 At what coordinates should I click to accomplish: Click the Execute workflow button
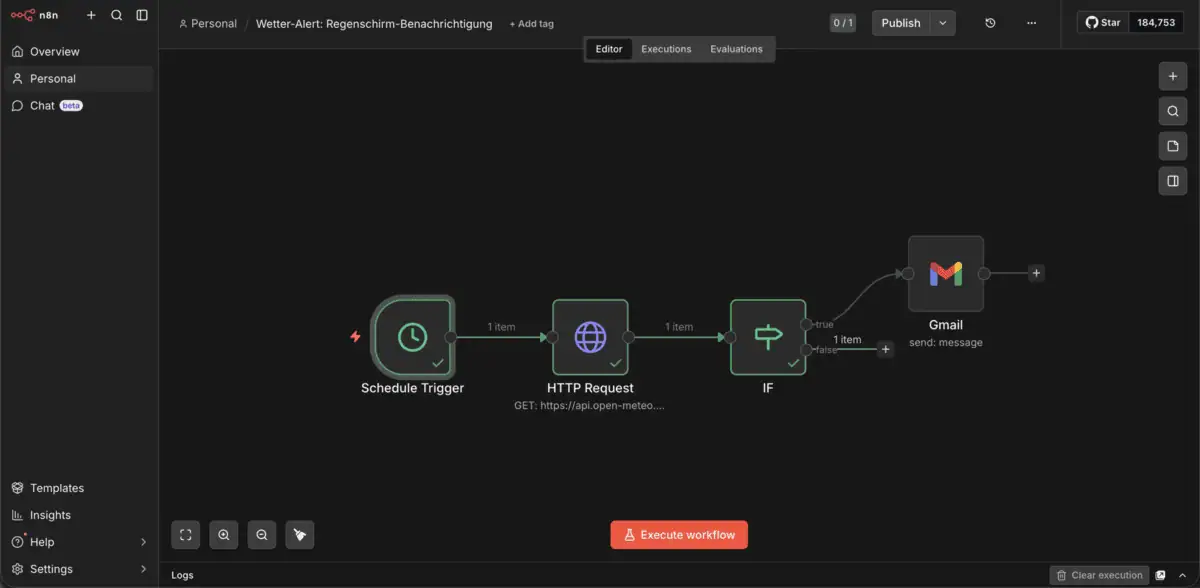point(679,534)
